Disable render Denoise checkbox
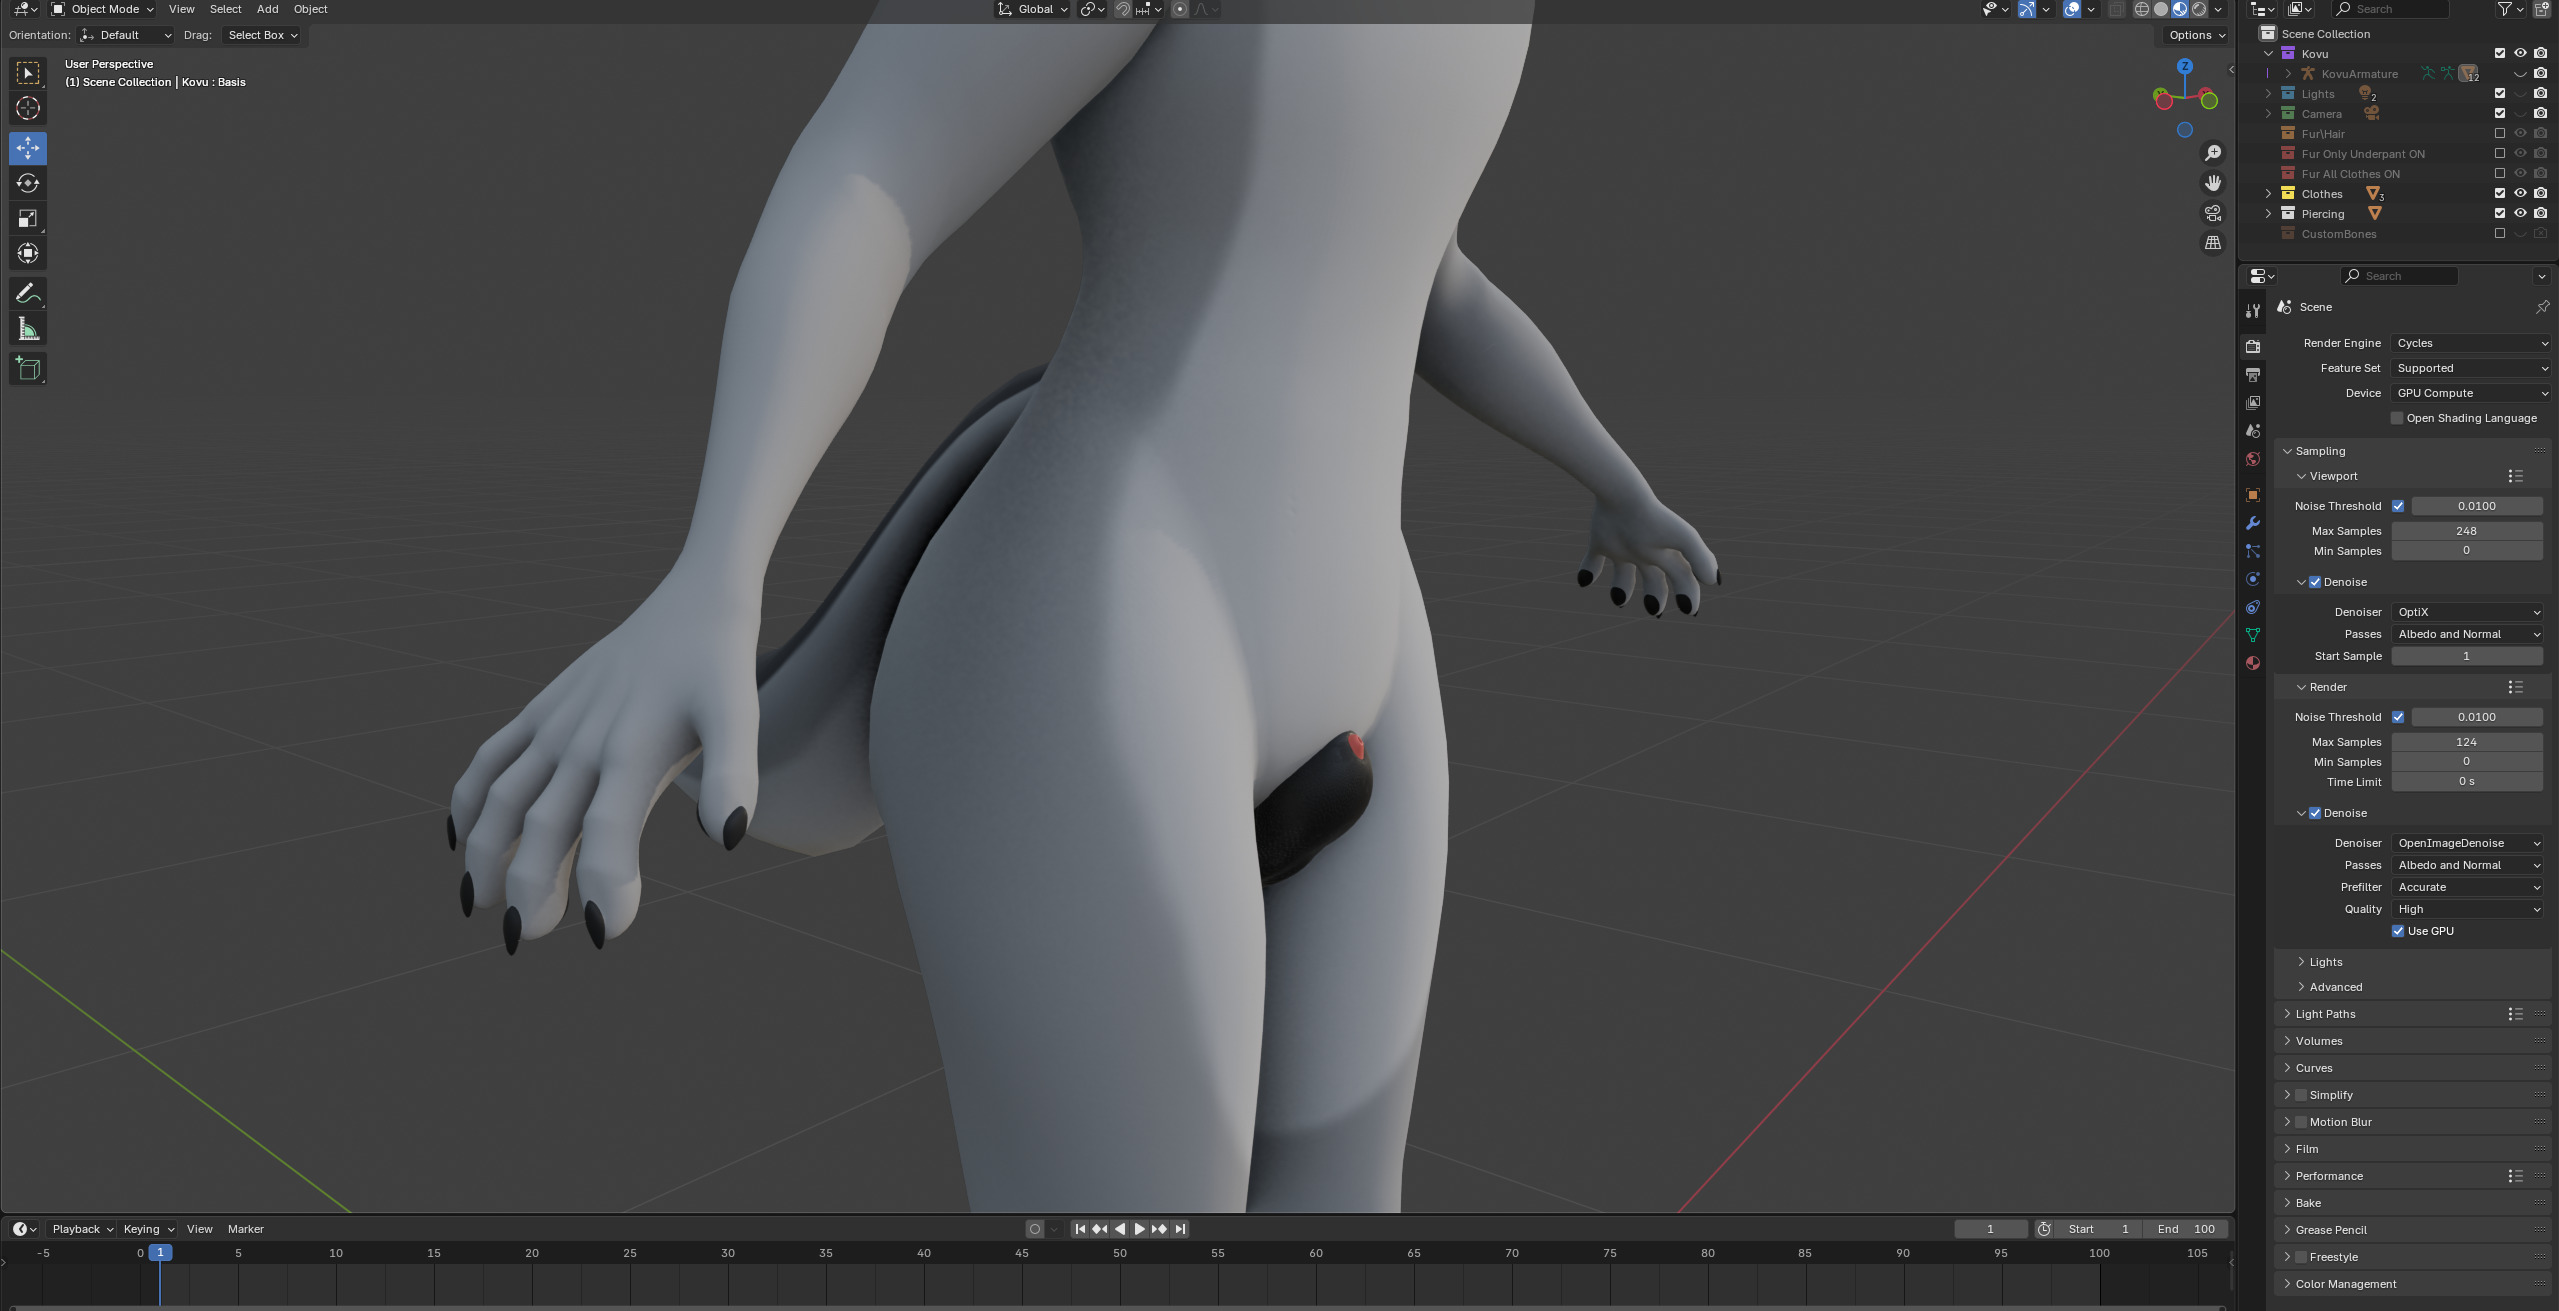Image resolution: width=2559 pixels, height=1311 pixels. click(x=2315, y=813)
